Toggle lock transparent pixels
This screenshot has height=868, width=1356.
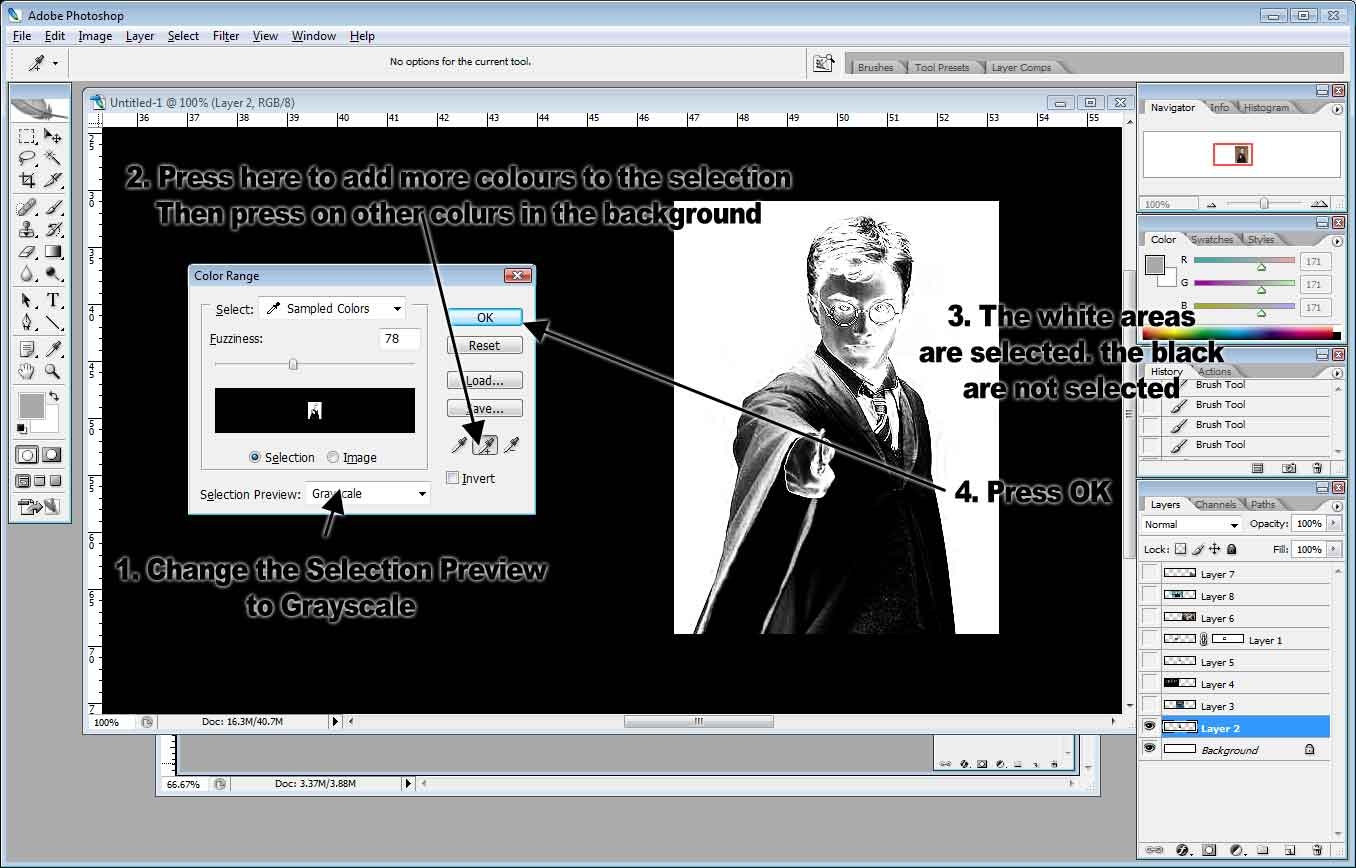tap(1180, 549)
